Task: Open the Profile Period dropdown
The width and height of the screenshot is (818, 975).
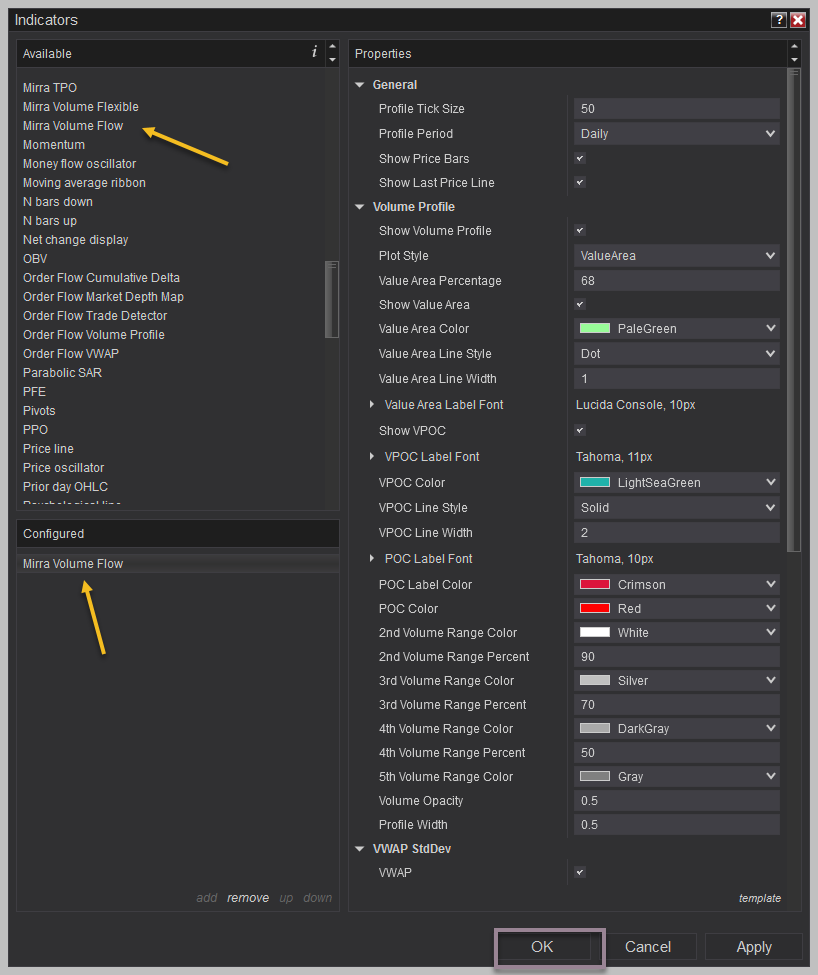Action: [x=676, y=133]
